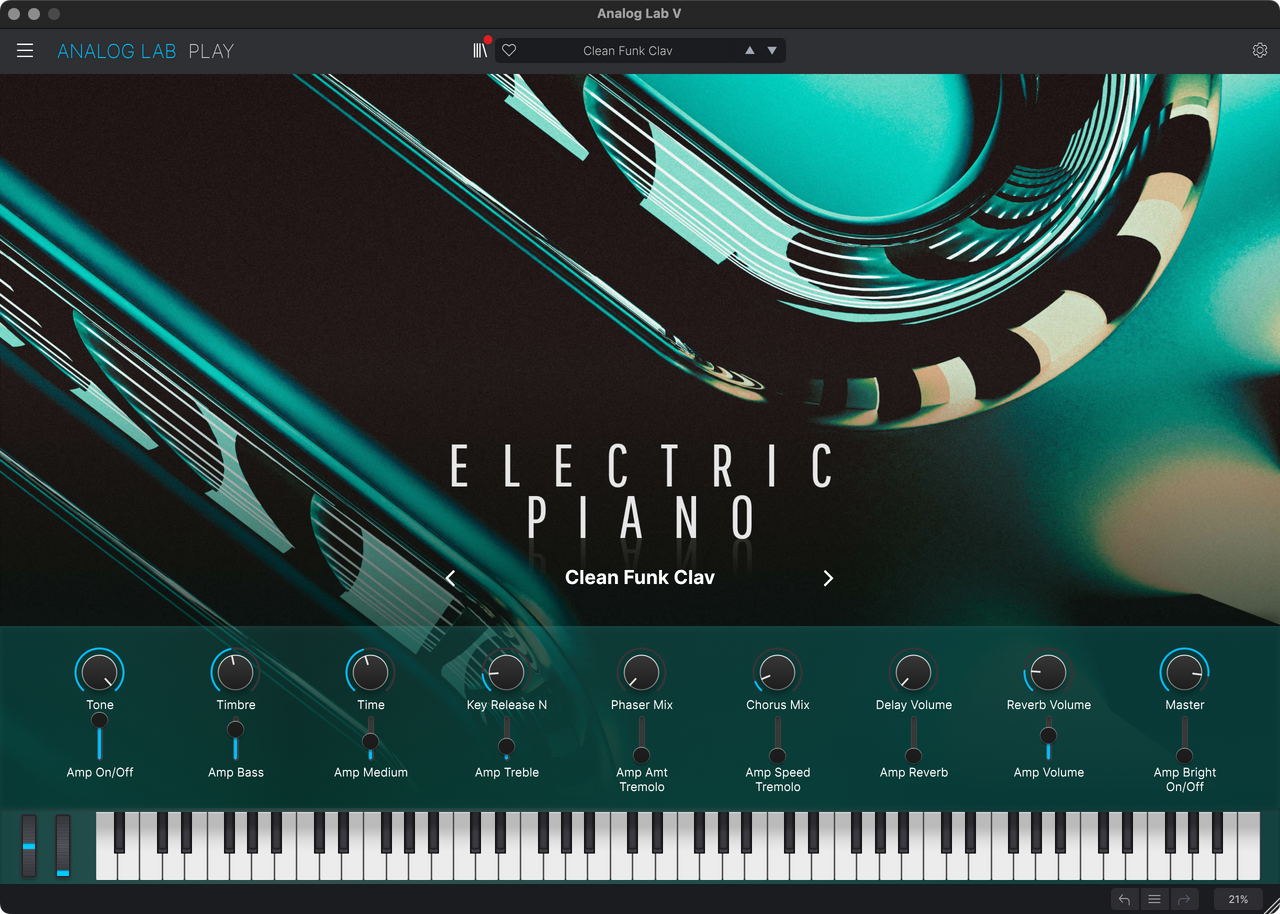The width and height of the screenshot is (1280, 914).
Task: Click the 21% CPU meter button
Action: 1238,899
